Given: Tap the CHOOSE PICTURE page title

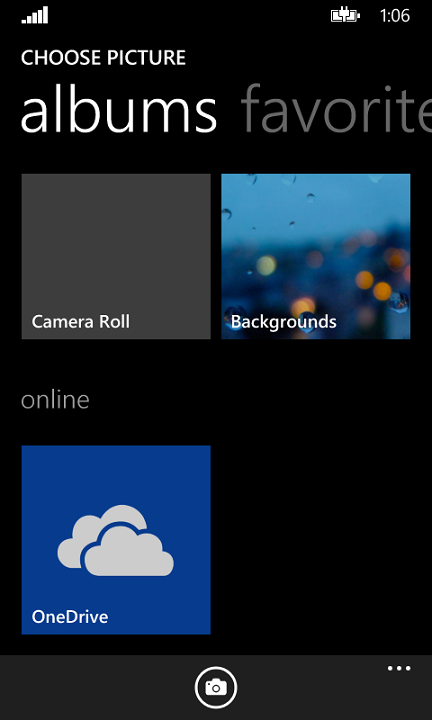Looking at the screenshot, I should click(x=103, y=58).
